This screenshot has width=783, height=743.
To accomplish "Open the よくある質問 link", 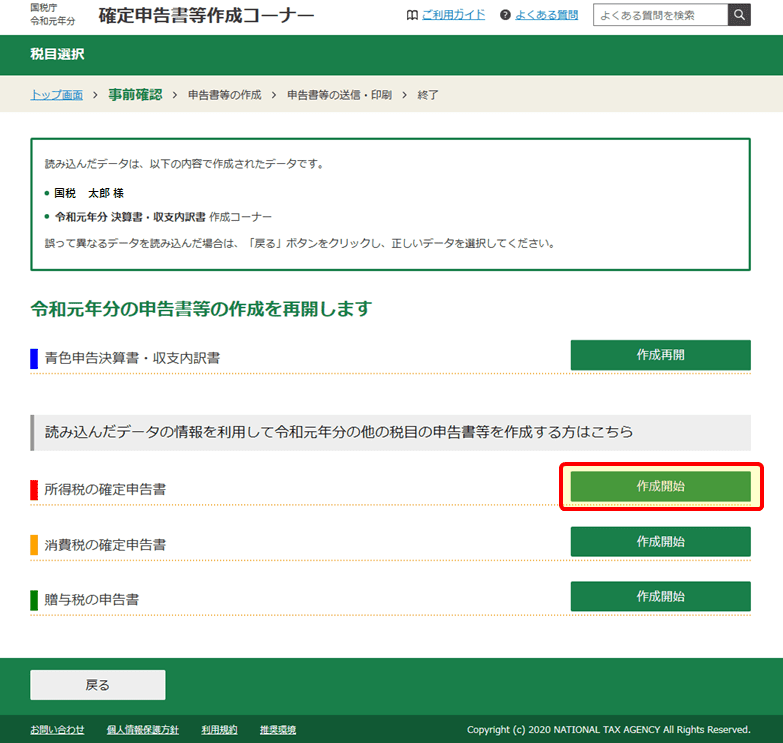I will click(x=546, y=15).
